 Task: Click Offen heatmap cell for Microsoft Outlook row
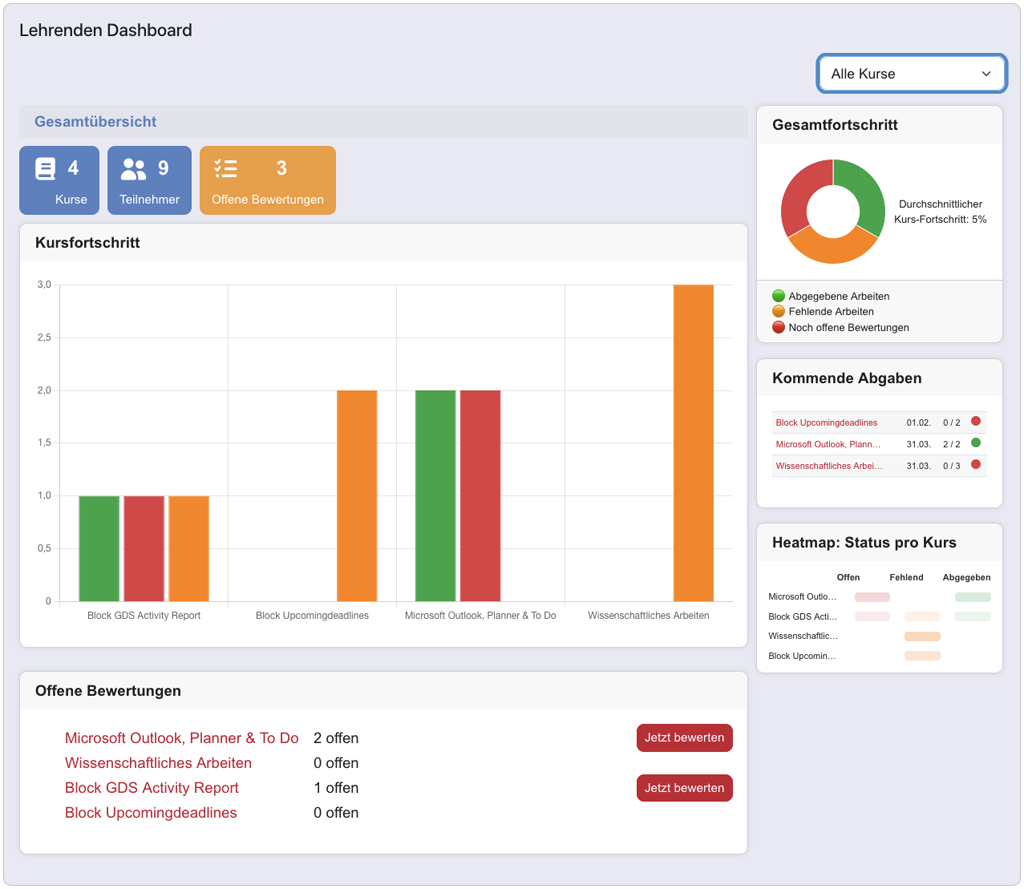[x=871, y=597]
